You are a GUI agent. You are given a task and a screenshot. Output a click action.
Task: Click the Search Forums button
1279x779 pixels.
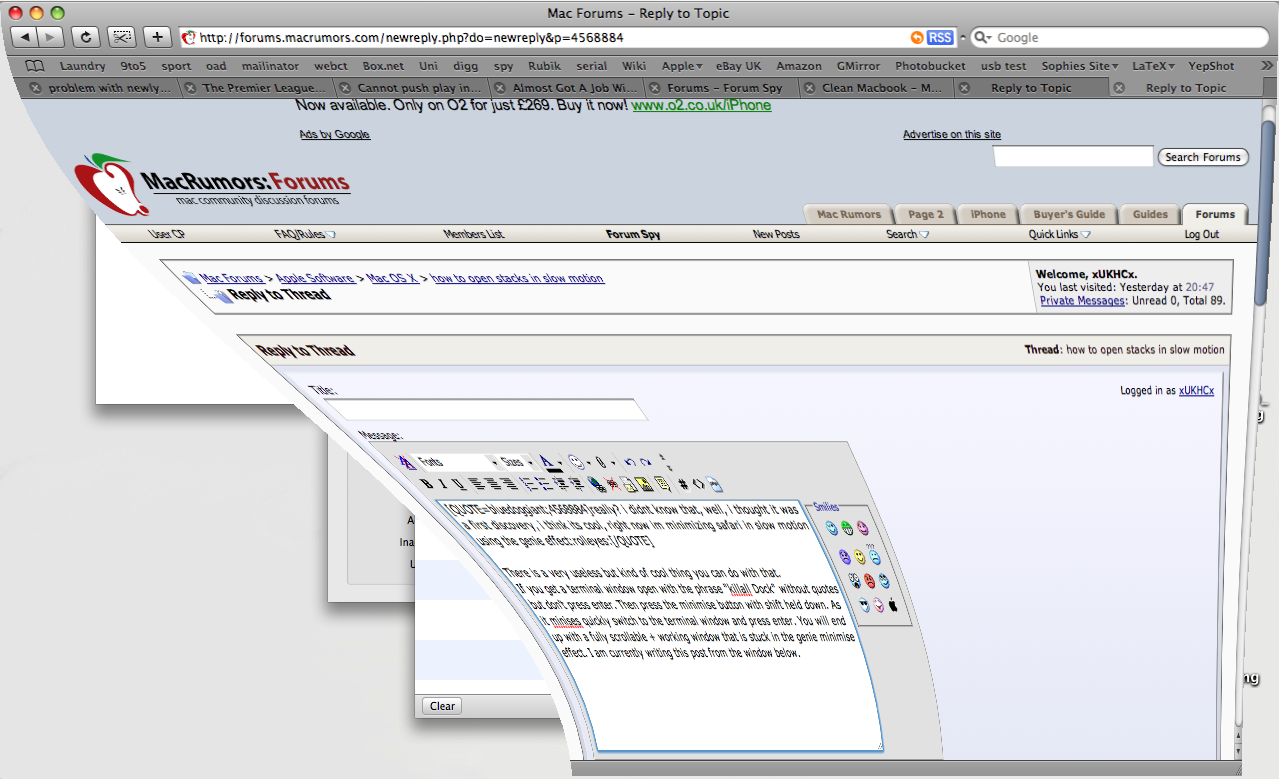(1202, 157)
